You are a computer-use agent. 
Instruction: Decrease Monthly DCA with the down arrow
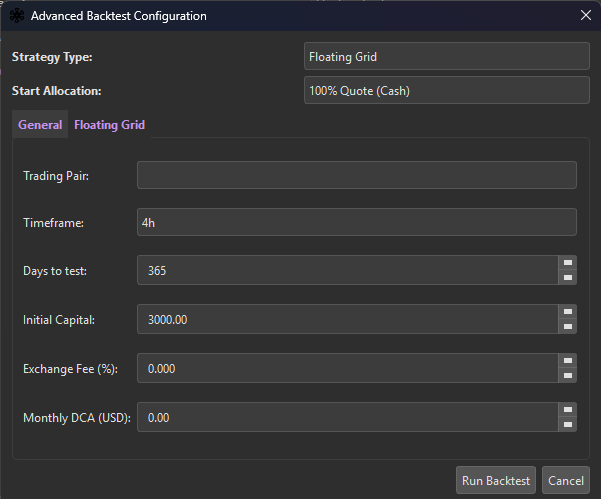click(x=568, y=425)
